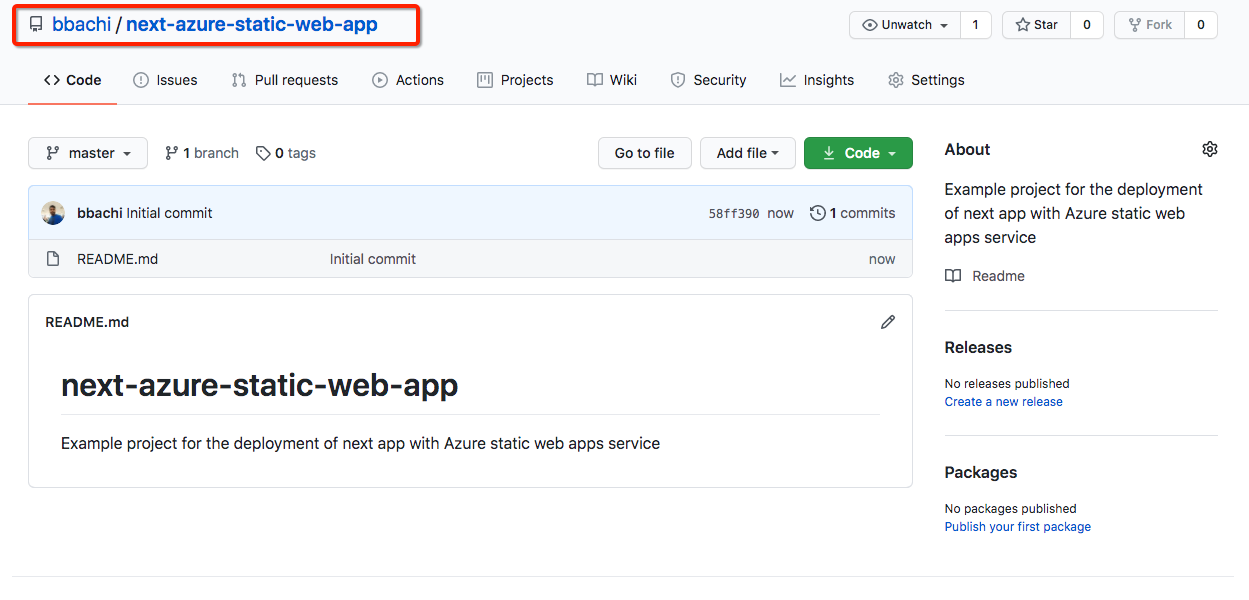Click the Go to file button
Screen dimensions: 1249x600
coord(644,153)
